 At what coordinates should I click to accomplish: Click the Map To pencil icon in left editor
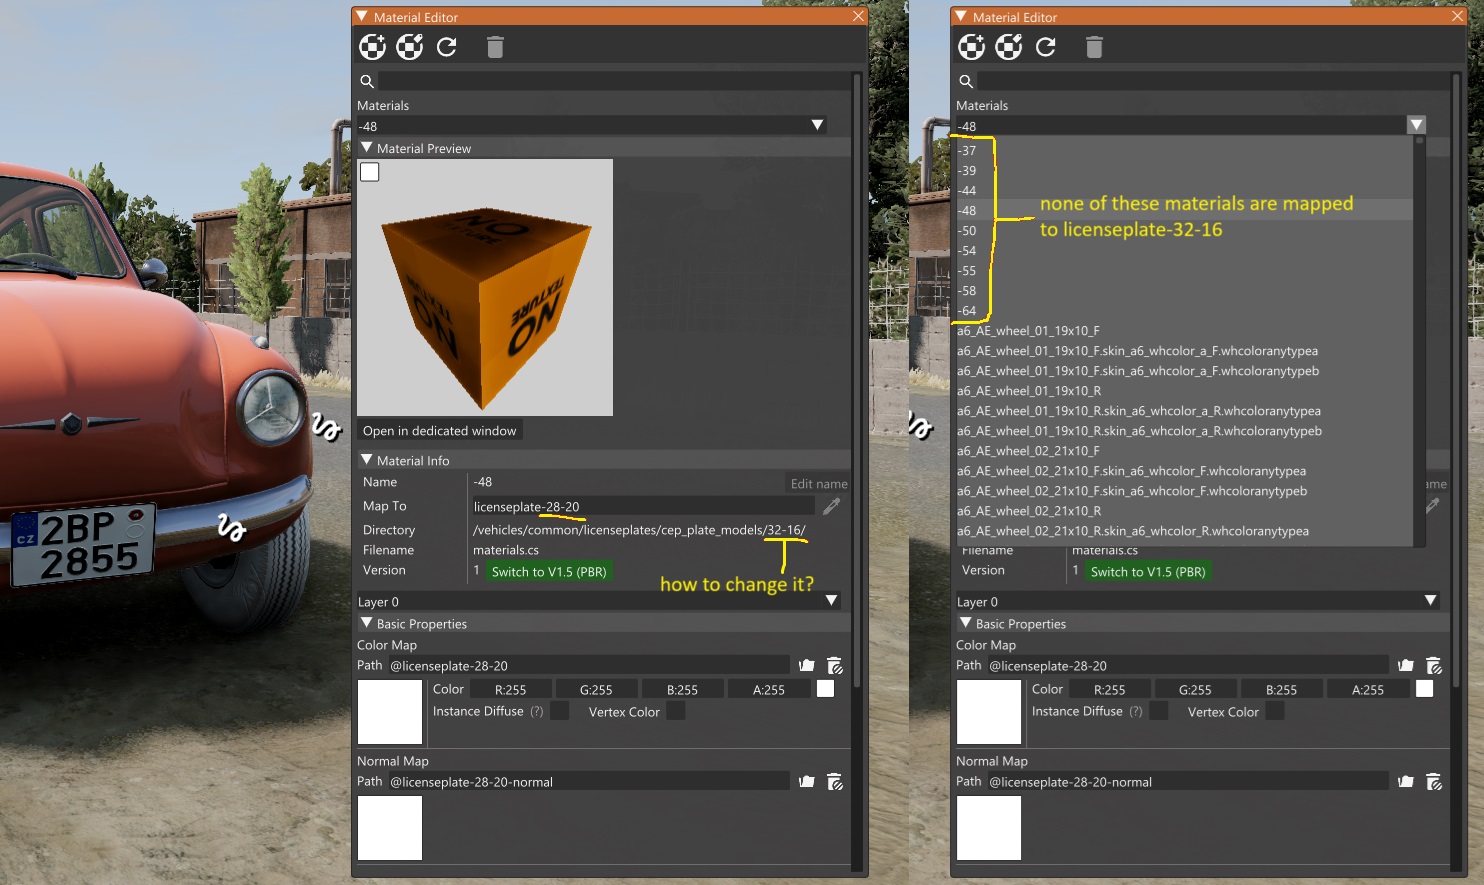coord(831,506)
